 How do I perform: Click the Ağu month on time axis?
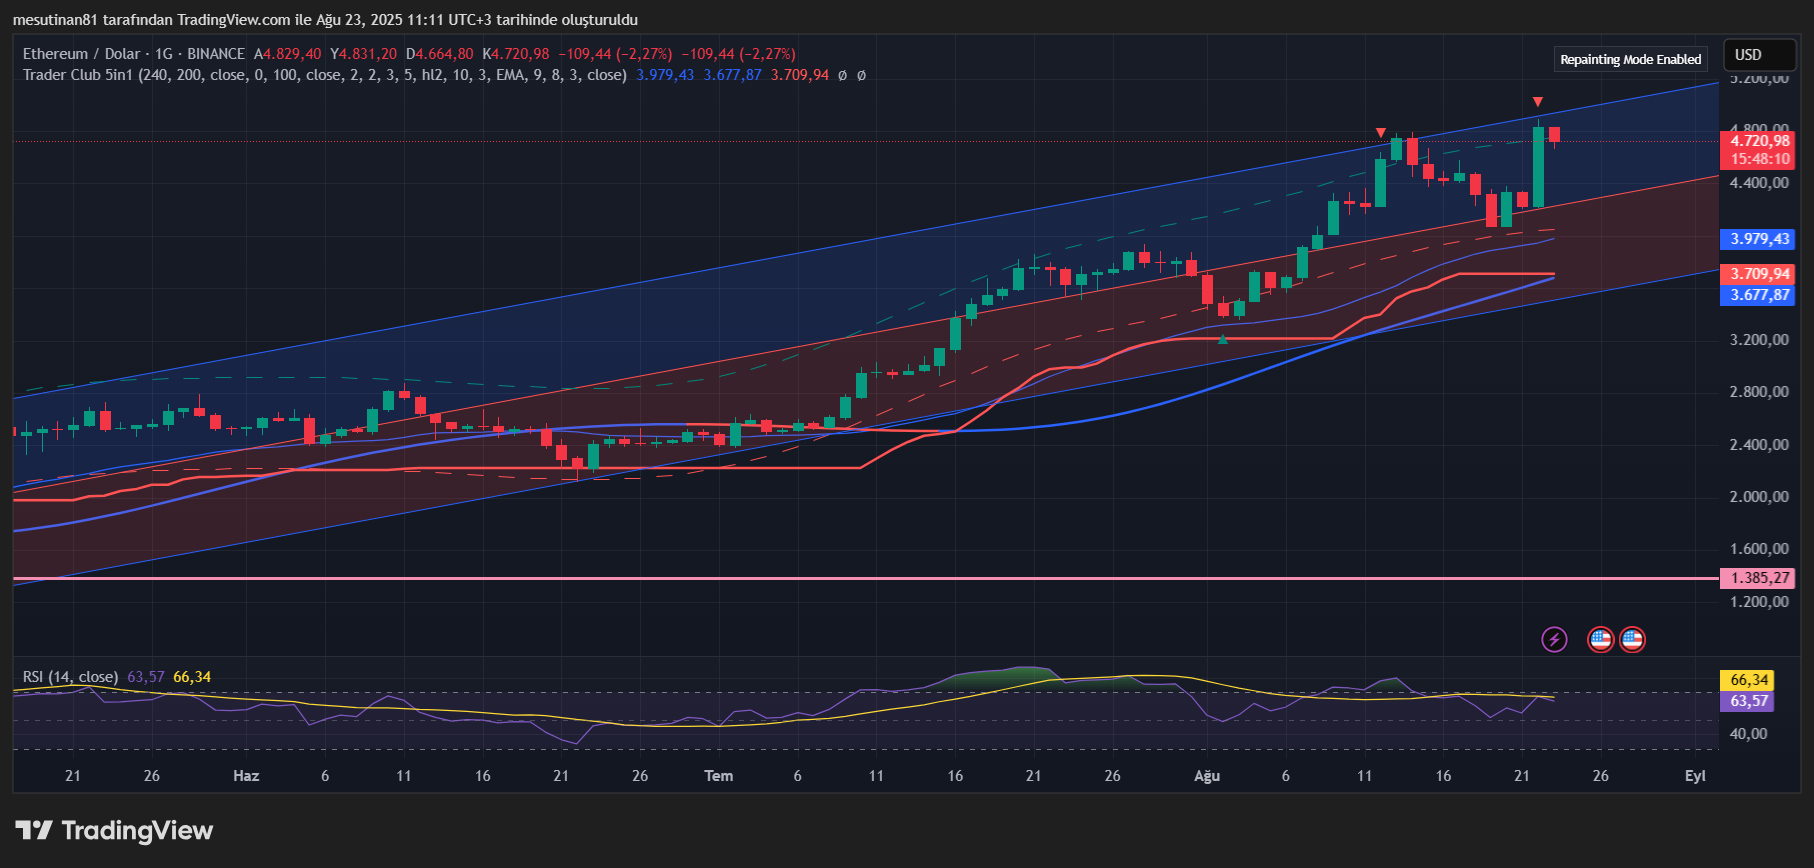[1207, 776]
